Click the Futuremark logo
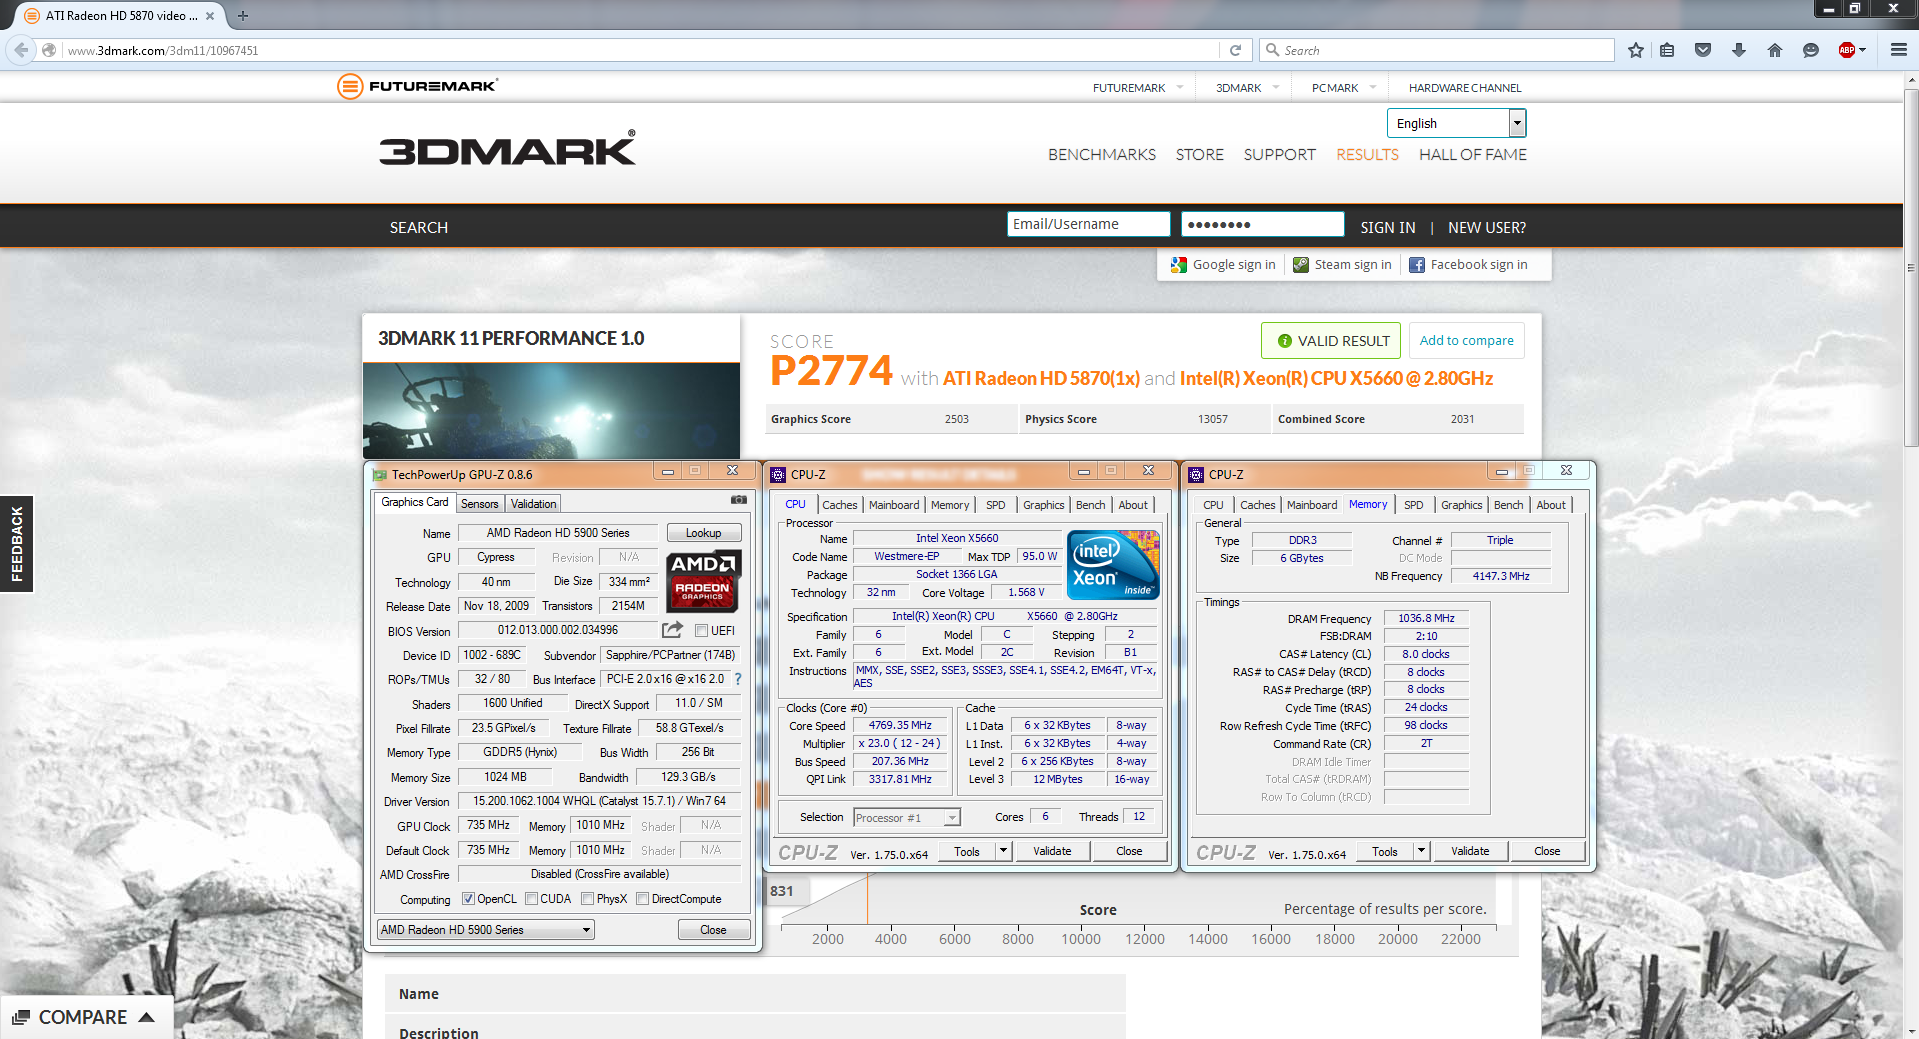Screen dimensions: 1919x1039 (418, 87)
